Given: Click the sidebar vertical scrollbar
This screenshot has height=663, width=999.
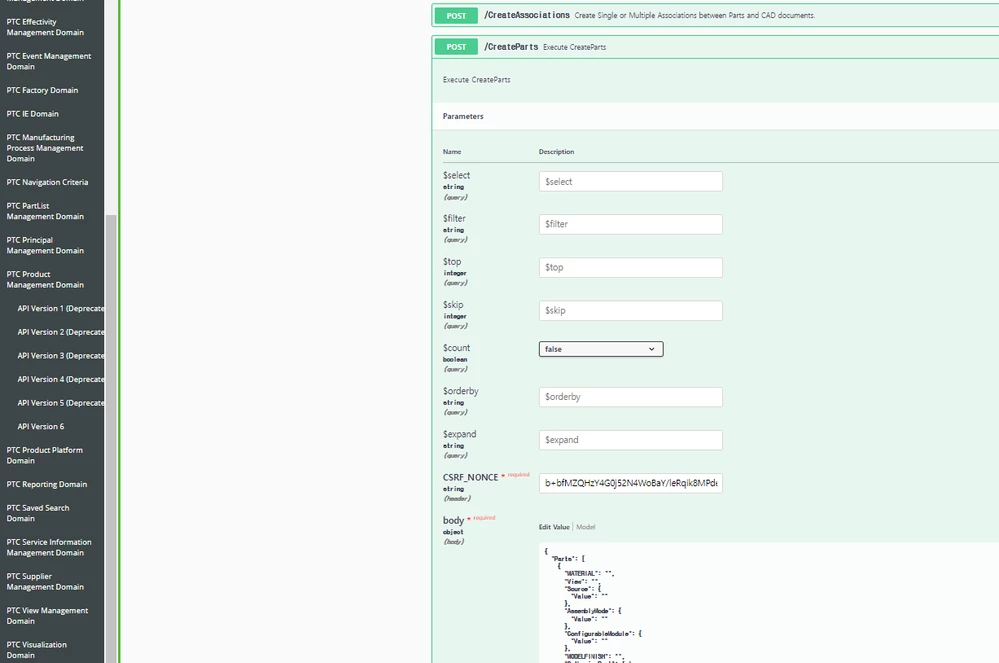Looking at the screenshot, I should tap(111, 439).
